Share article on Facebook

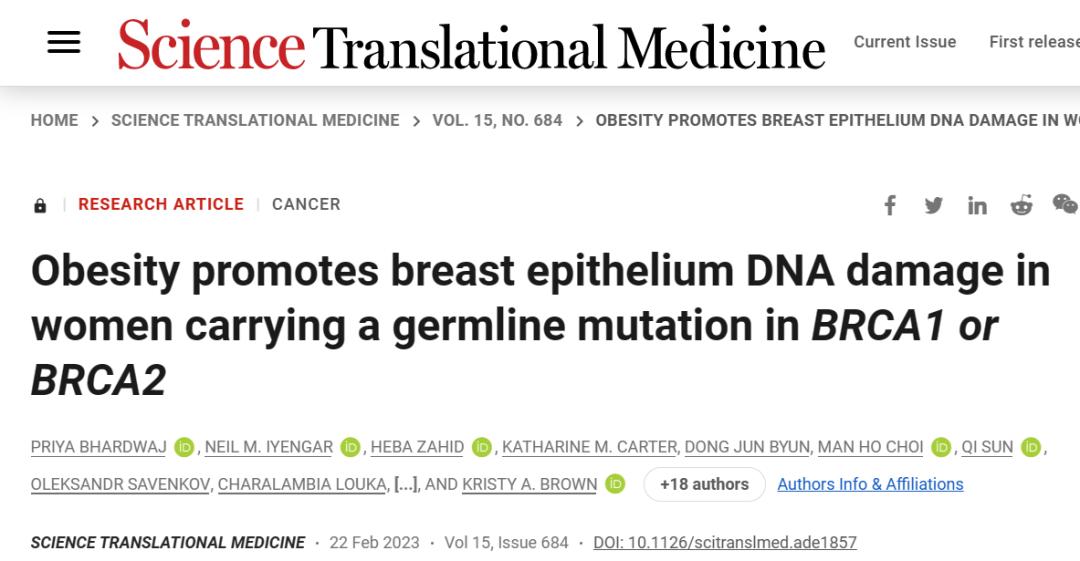point(890,205)
